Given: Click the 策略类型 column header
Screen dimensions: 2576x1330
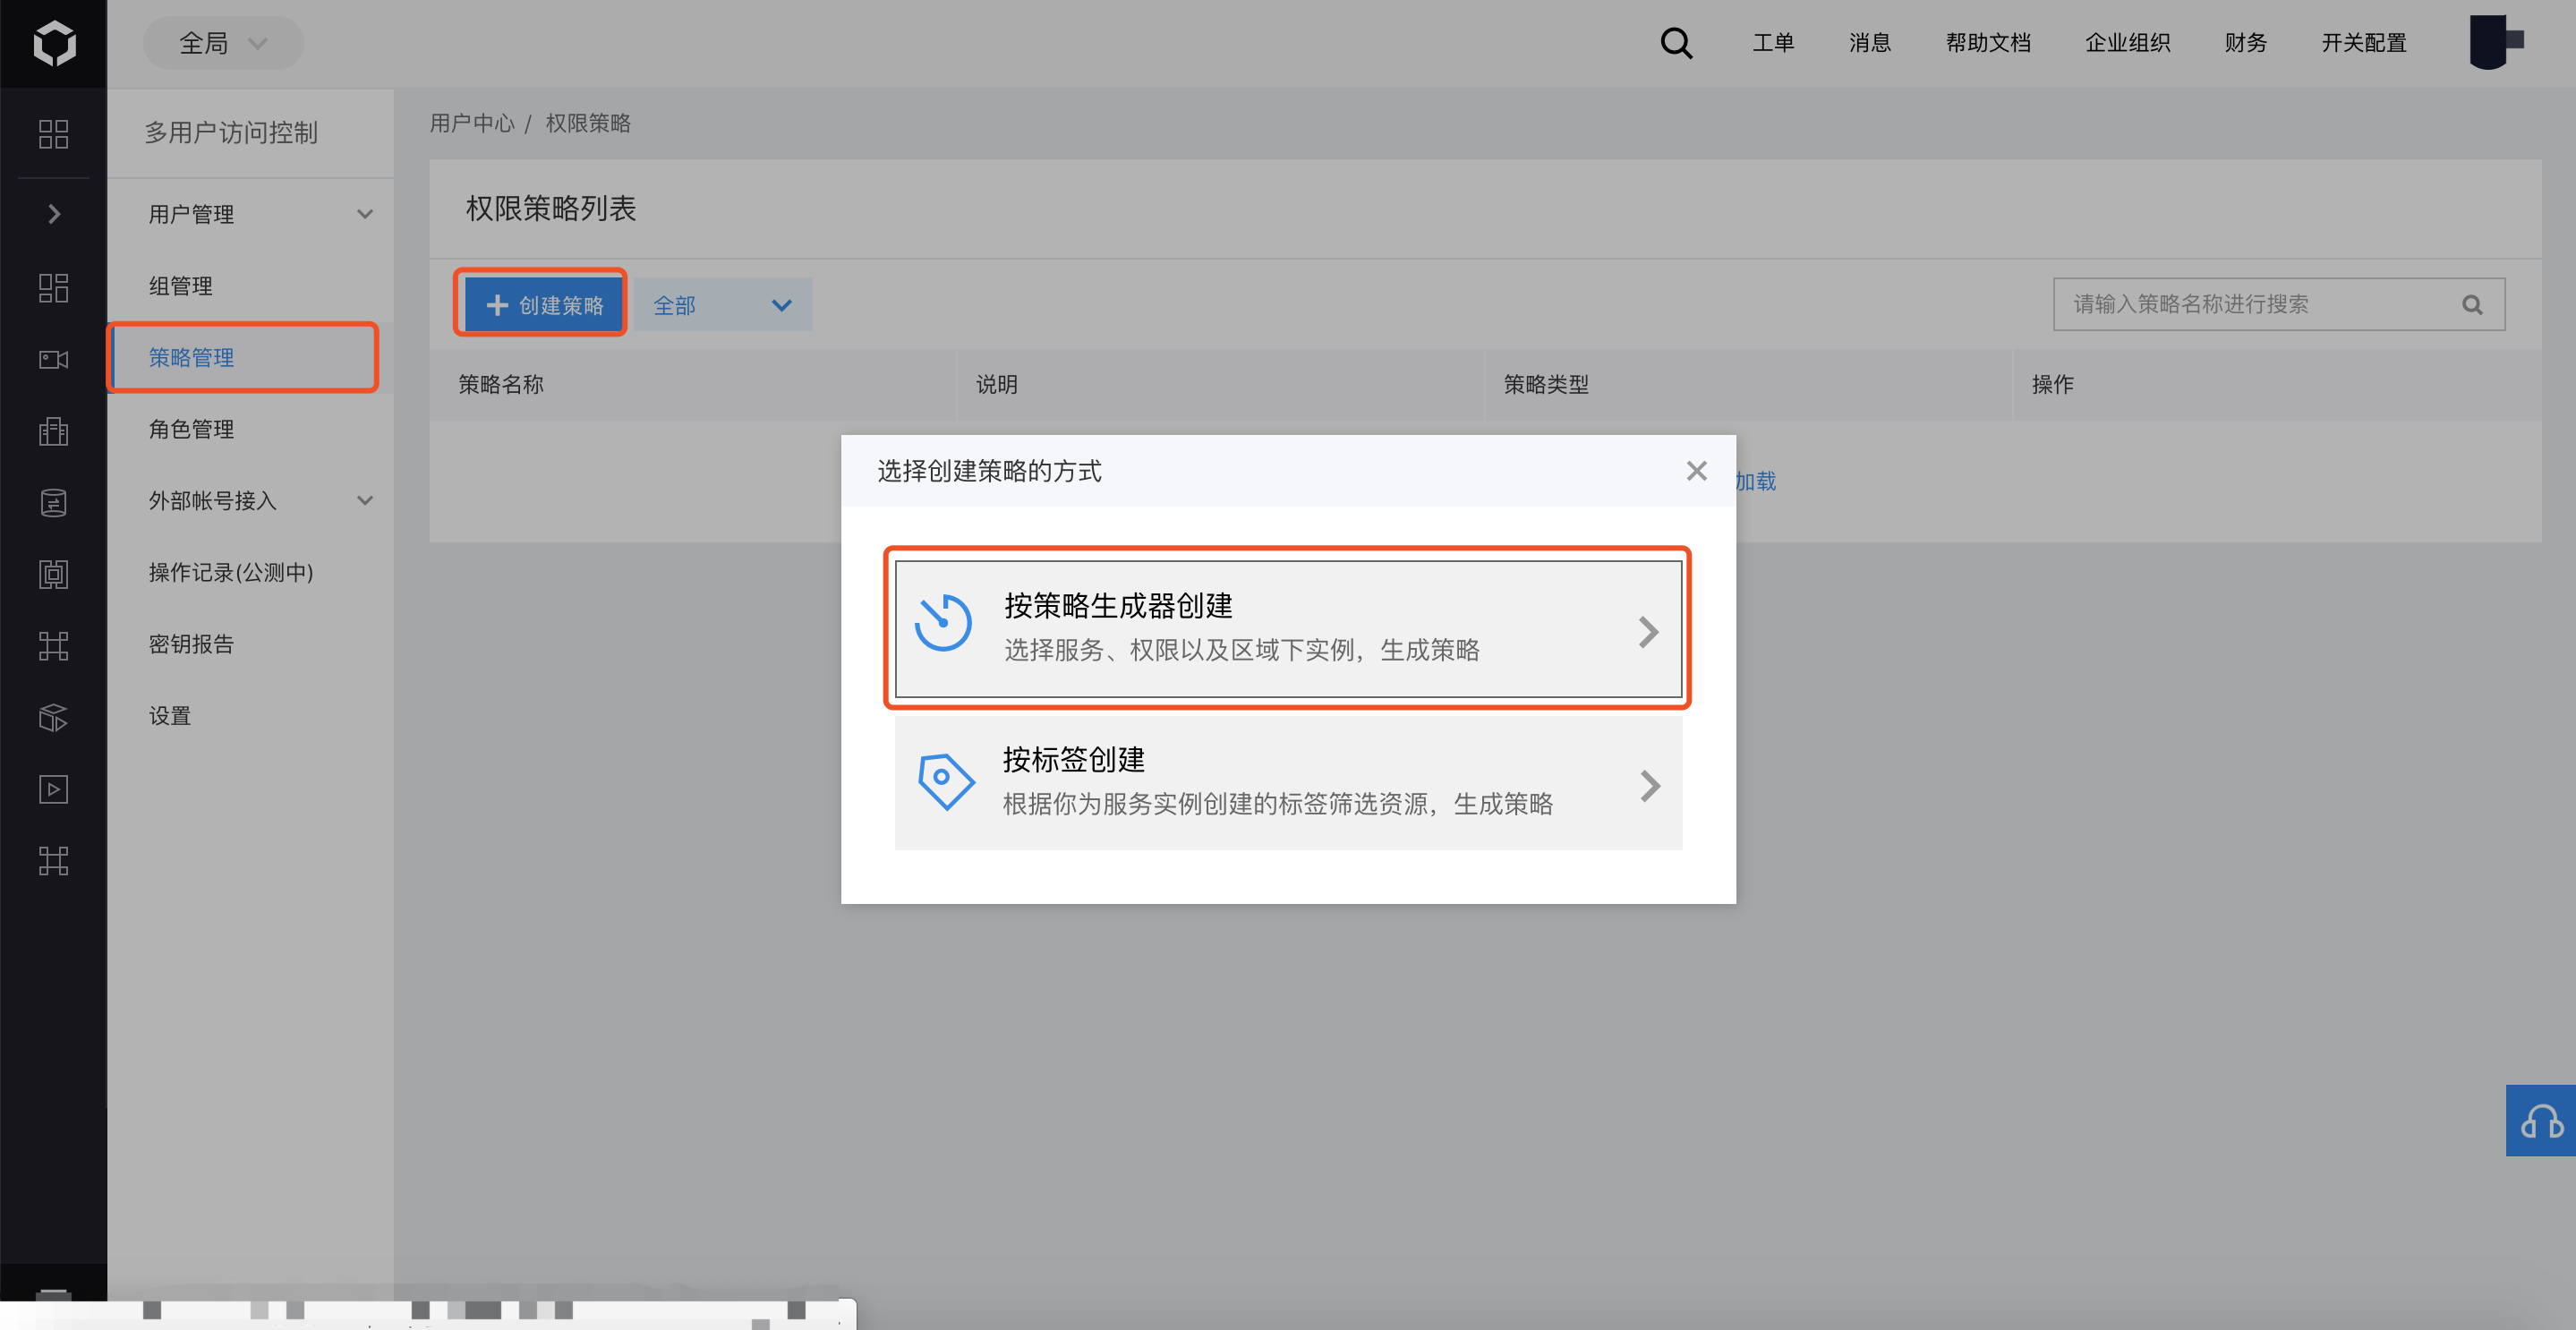Looking at the screenshot, I should (x=1546, y=384).
